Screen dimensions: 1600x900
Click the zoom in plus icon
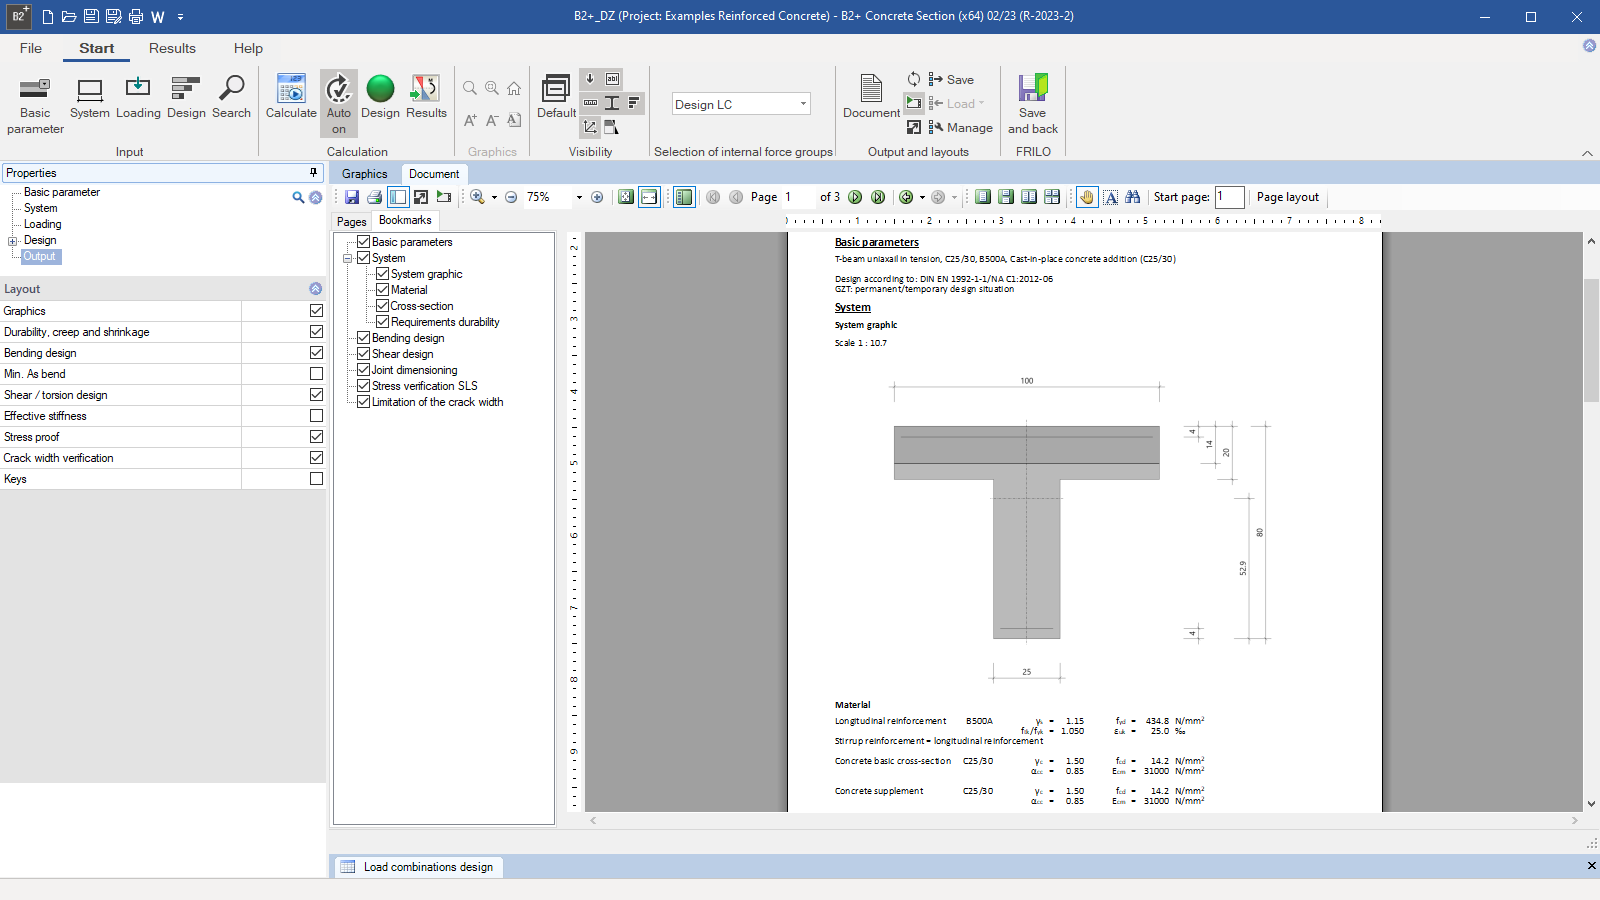[597, 197]
